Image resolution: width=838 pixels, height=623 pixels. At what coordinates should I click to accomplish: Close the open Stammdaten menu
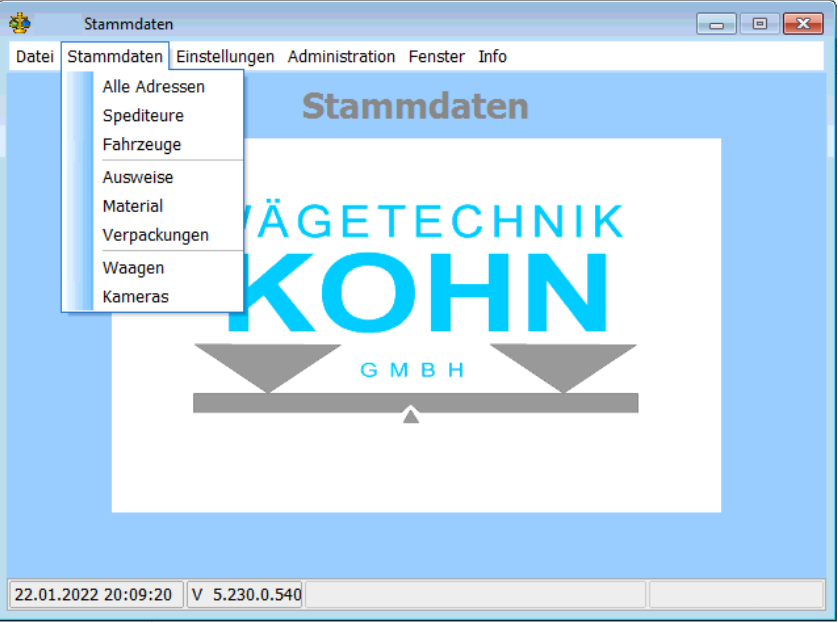[x=115, y=56]
